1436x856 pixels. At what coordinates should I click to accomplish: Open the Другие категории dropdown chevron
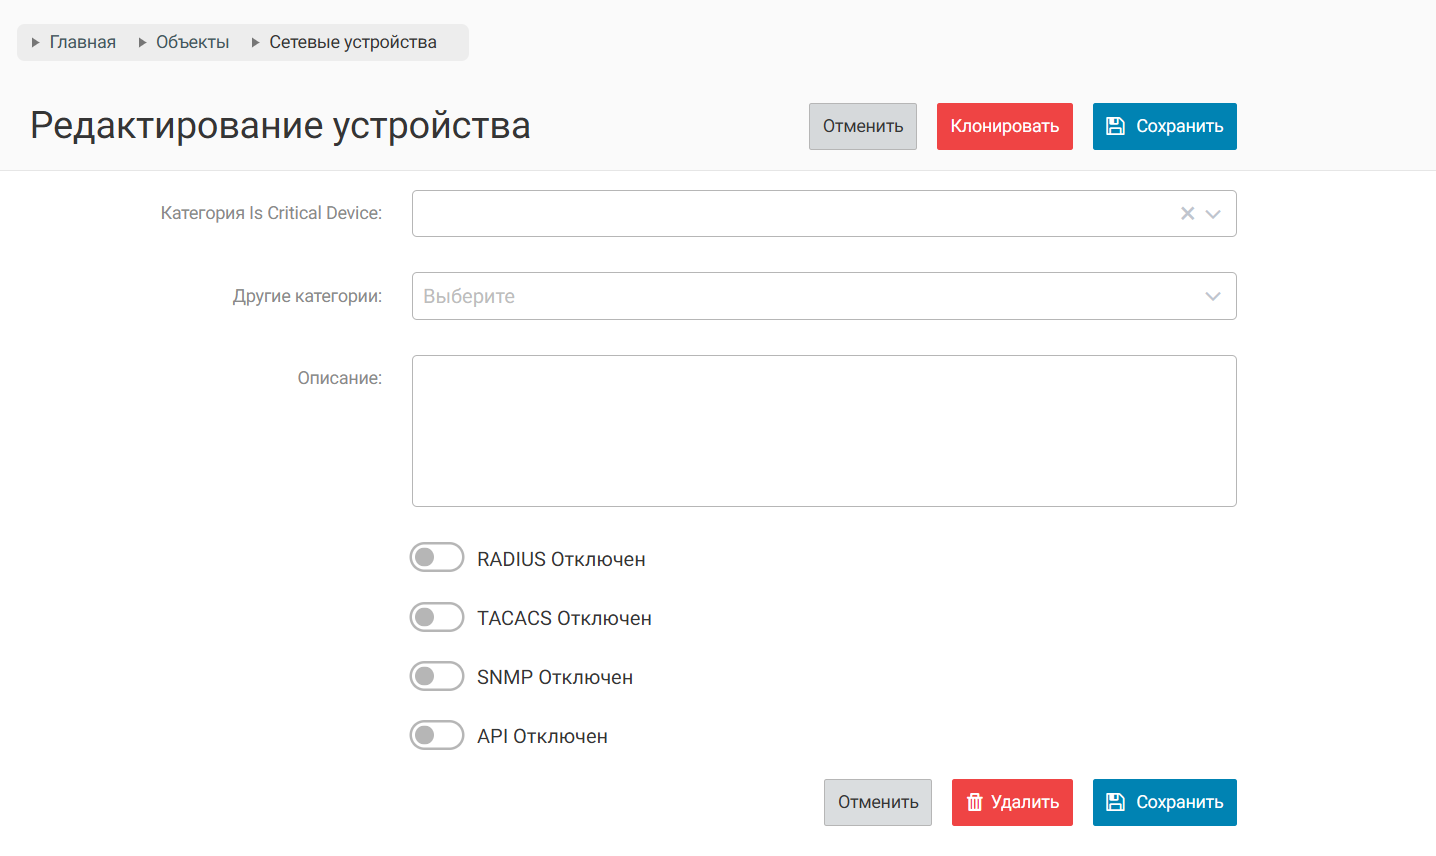(1213, 296)
